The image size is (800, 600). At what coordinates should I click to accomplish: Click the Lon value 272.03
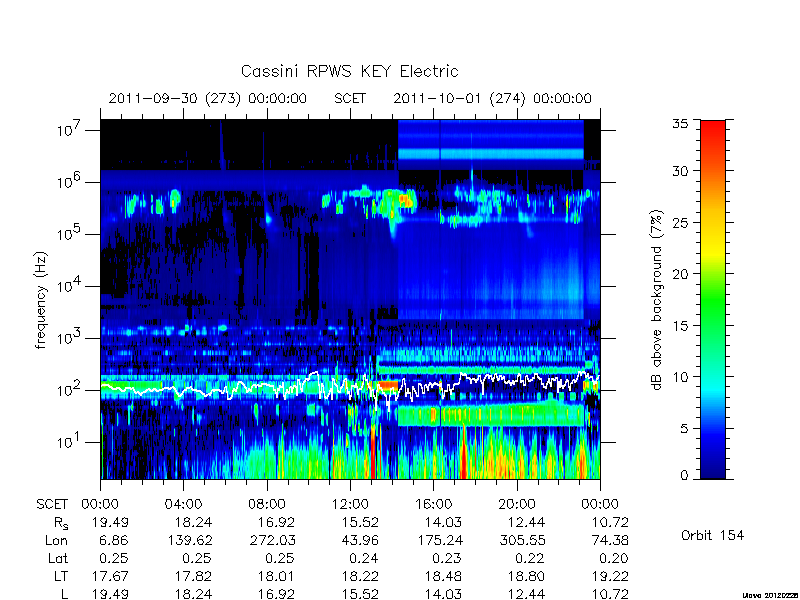pos(271,540)
